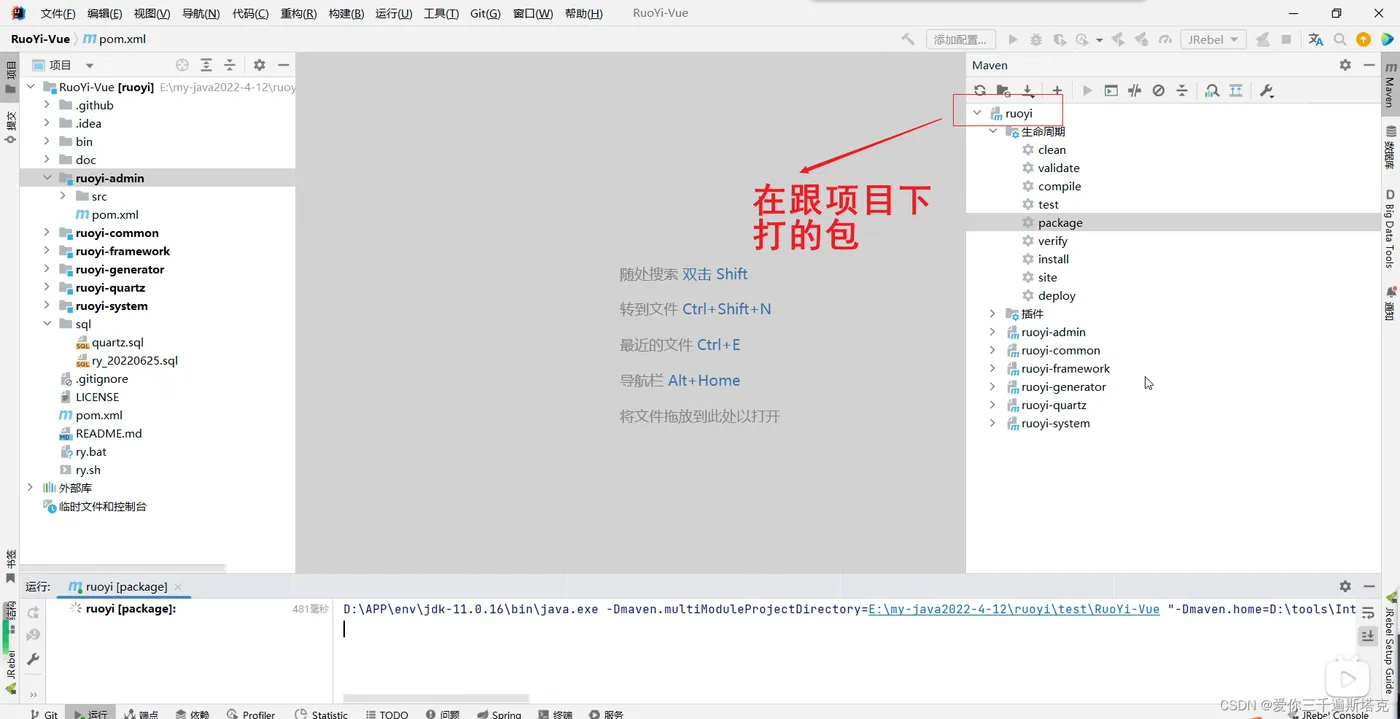Expand the ruoyi-common module folder

coord(47,233)
